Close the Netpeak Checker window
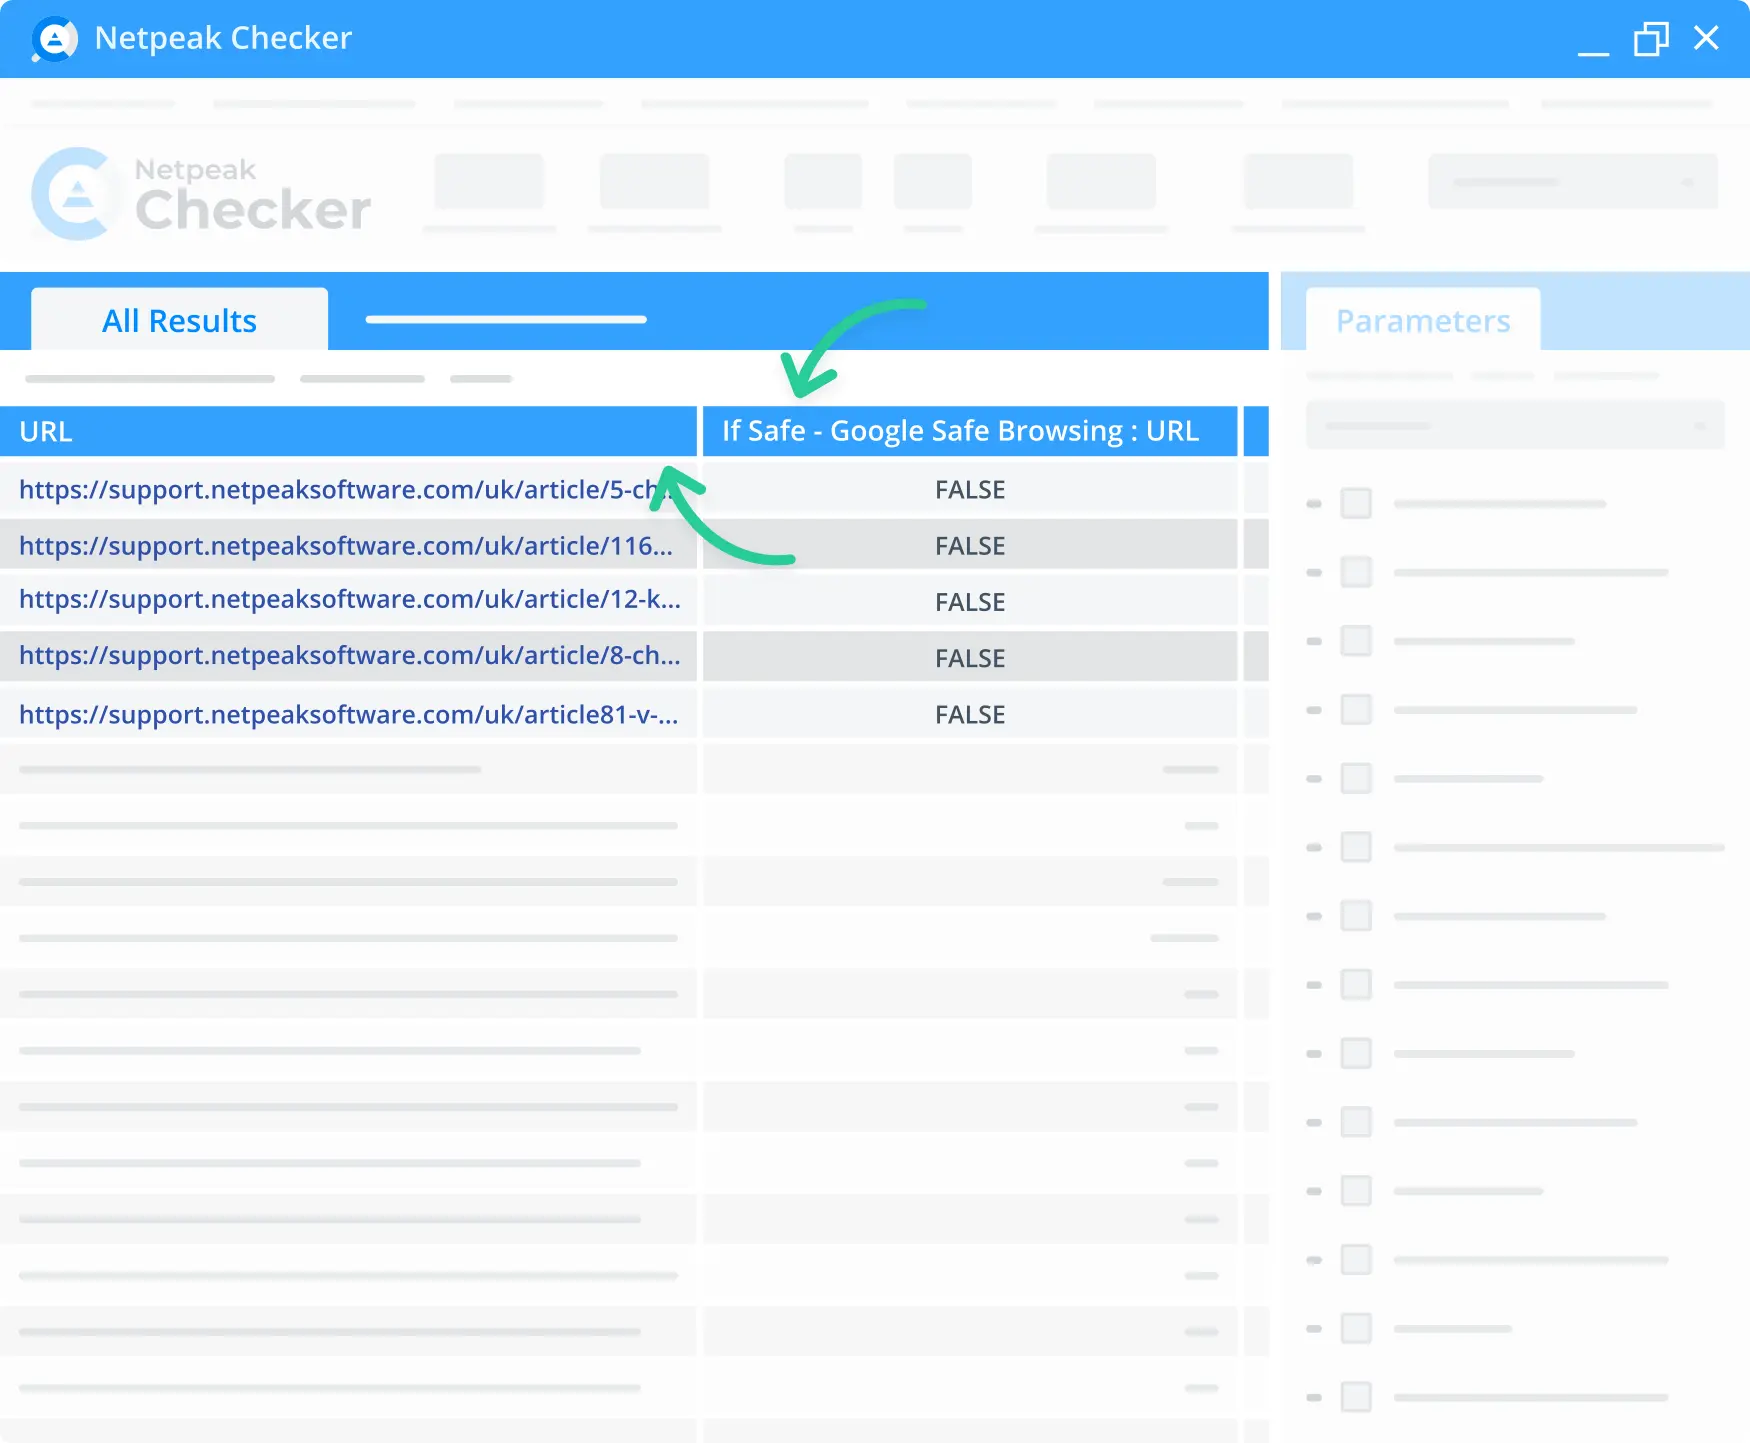The image size is (1750, 1443). coord(1706,38)
